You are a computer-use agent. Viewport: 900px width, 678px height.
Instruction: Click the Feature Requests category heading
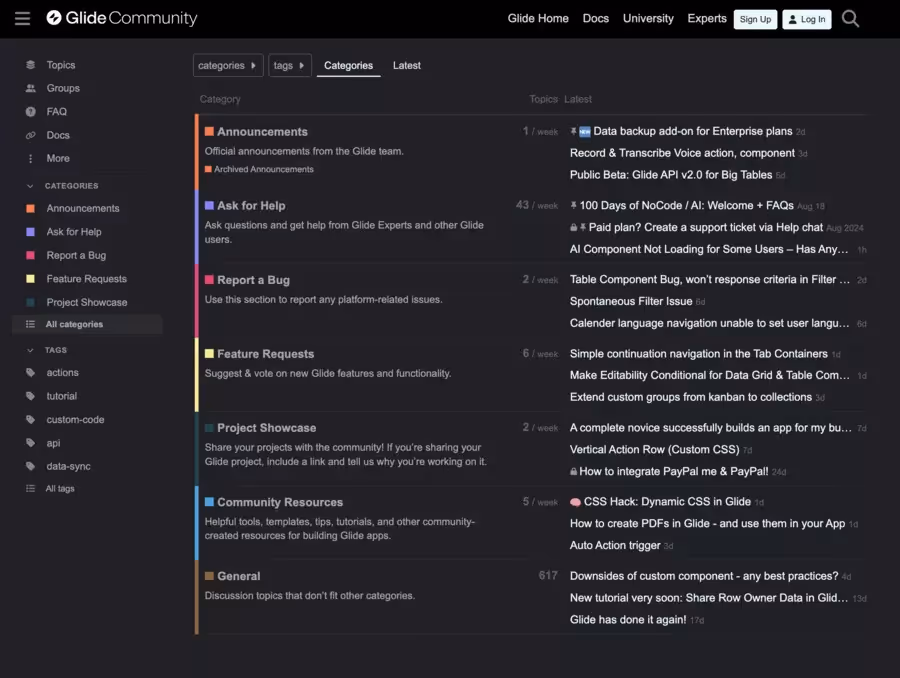click(265, 354)
